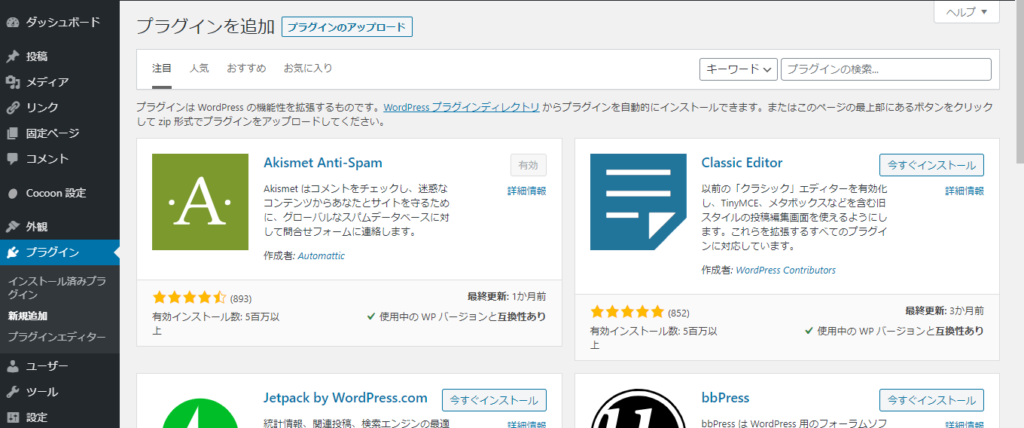The image size is (1024, 428).
Task: Go to インストール済みプラグイン submenu
Action: [57, 288]
